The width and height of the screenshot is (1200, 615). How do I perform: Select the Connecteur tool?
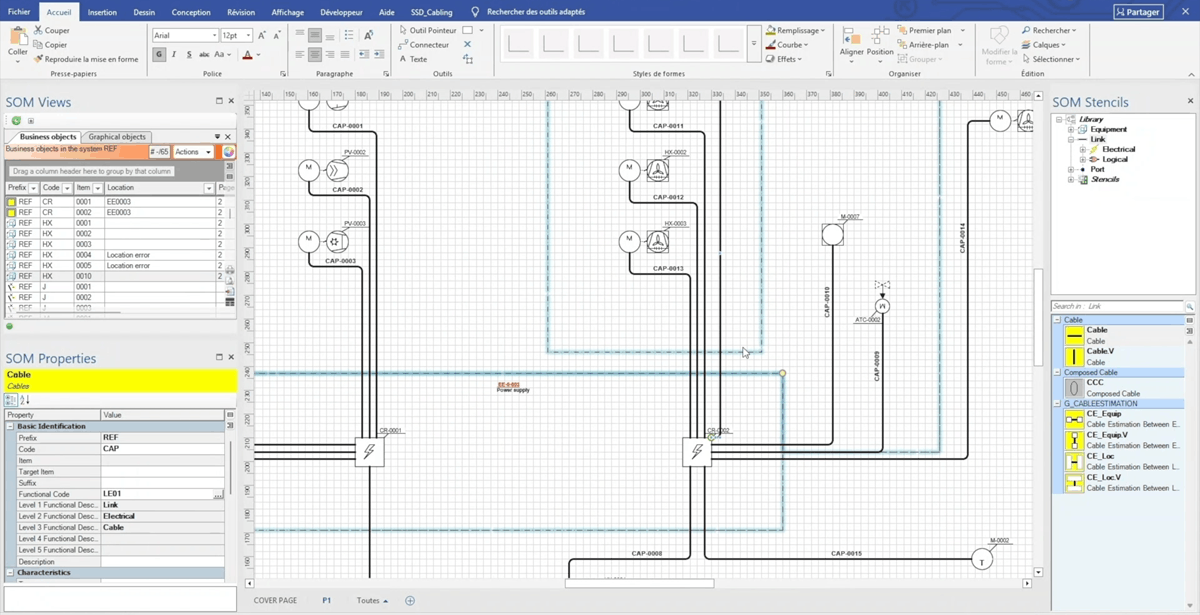pyautogui.click(x=428, y=45)
